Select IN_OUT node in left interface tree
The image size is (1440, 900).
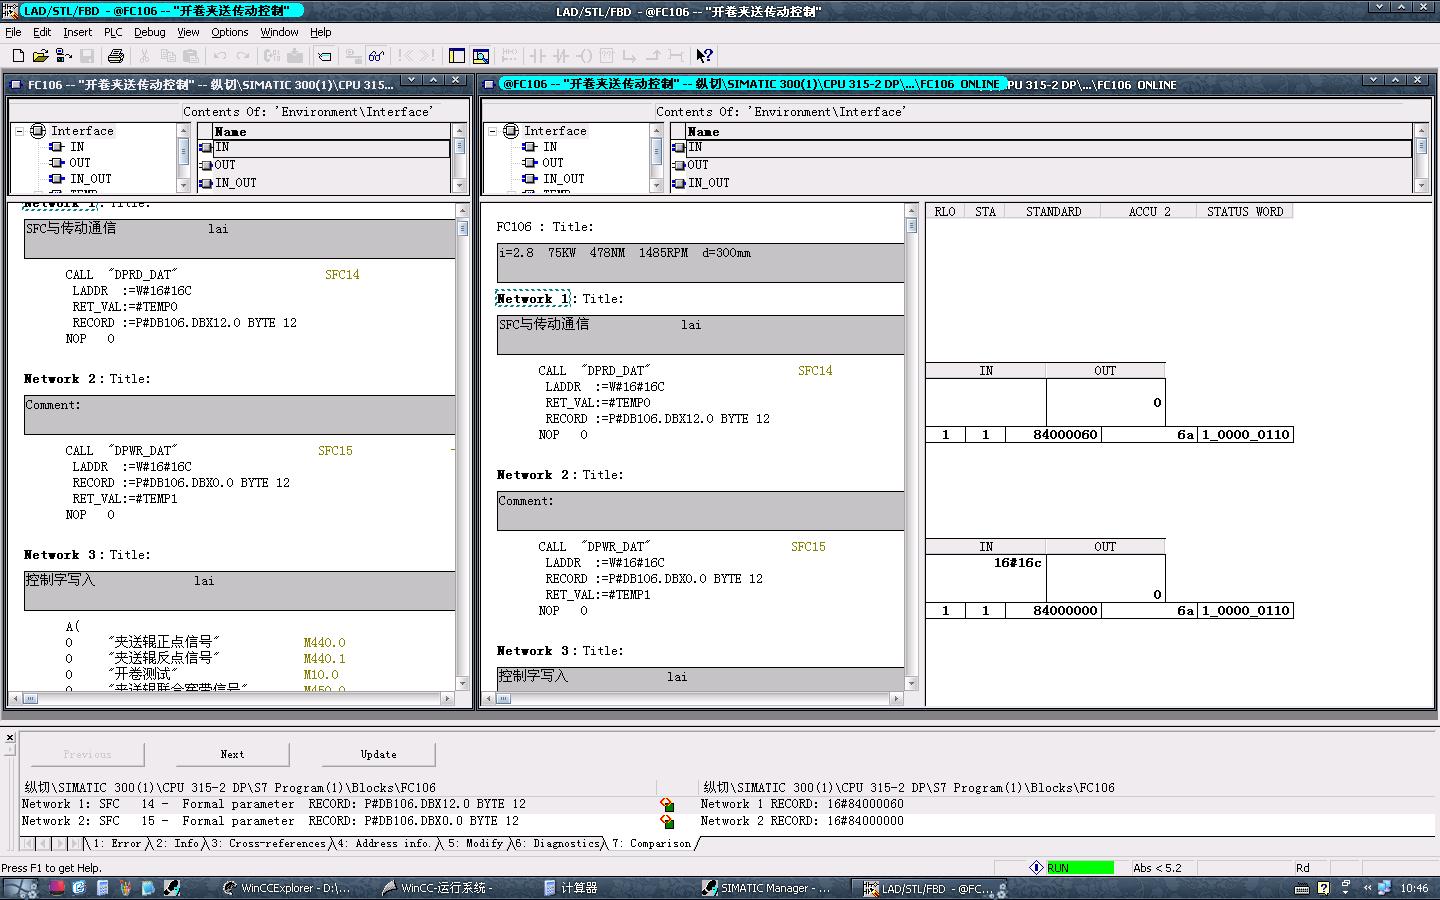90,179
